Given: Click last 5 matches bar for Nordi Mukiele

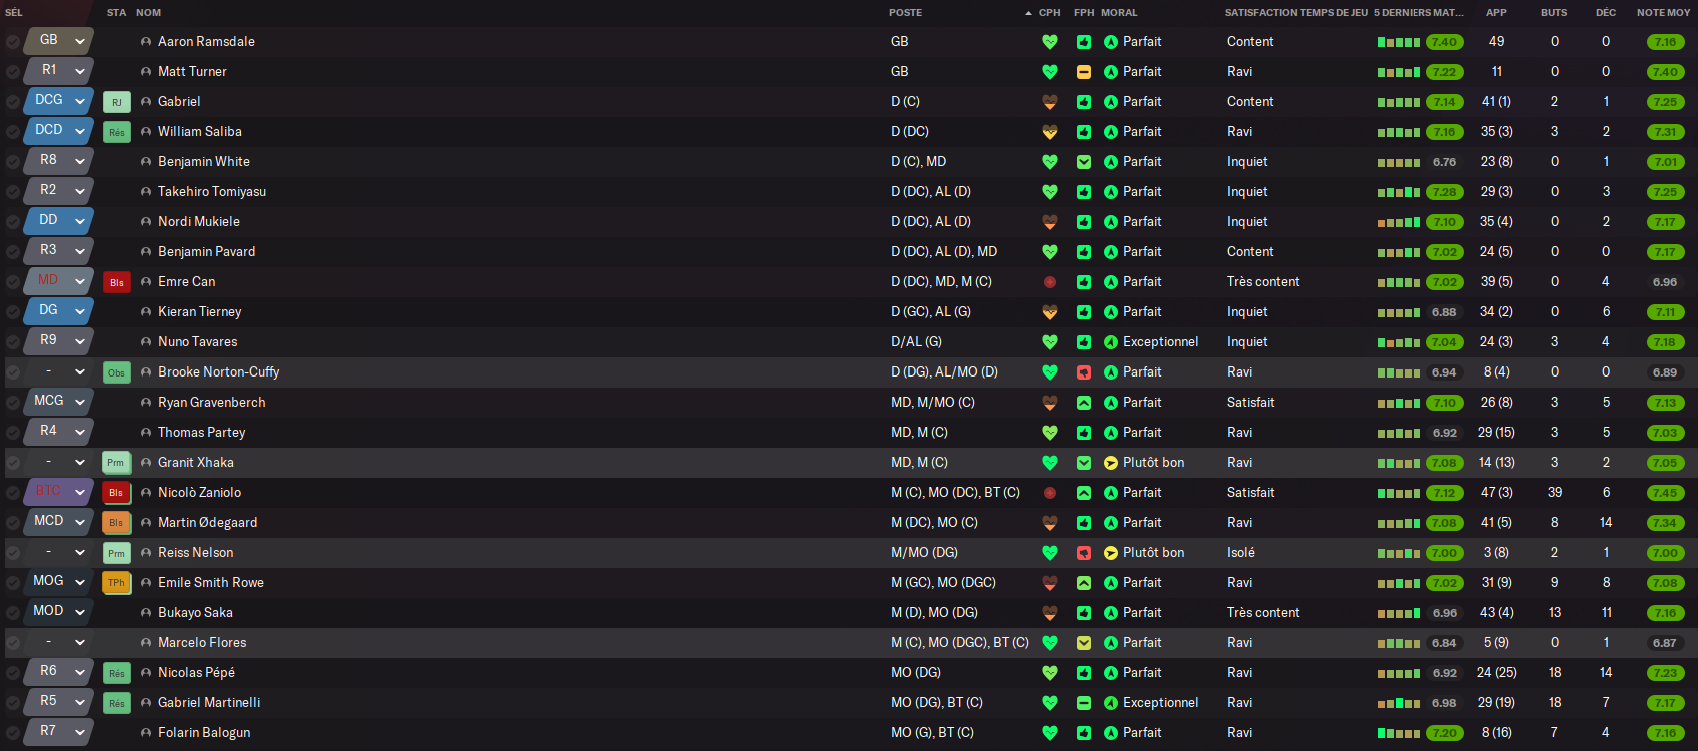Looking at the screenshot, I should (1398, 222).
